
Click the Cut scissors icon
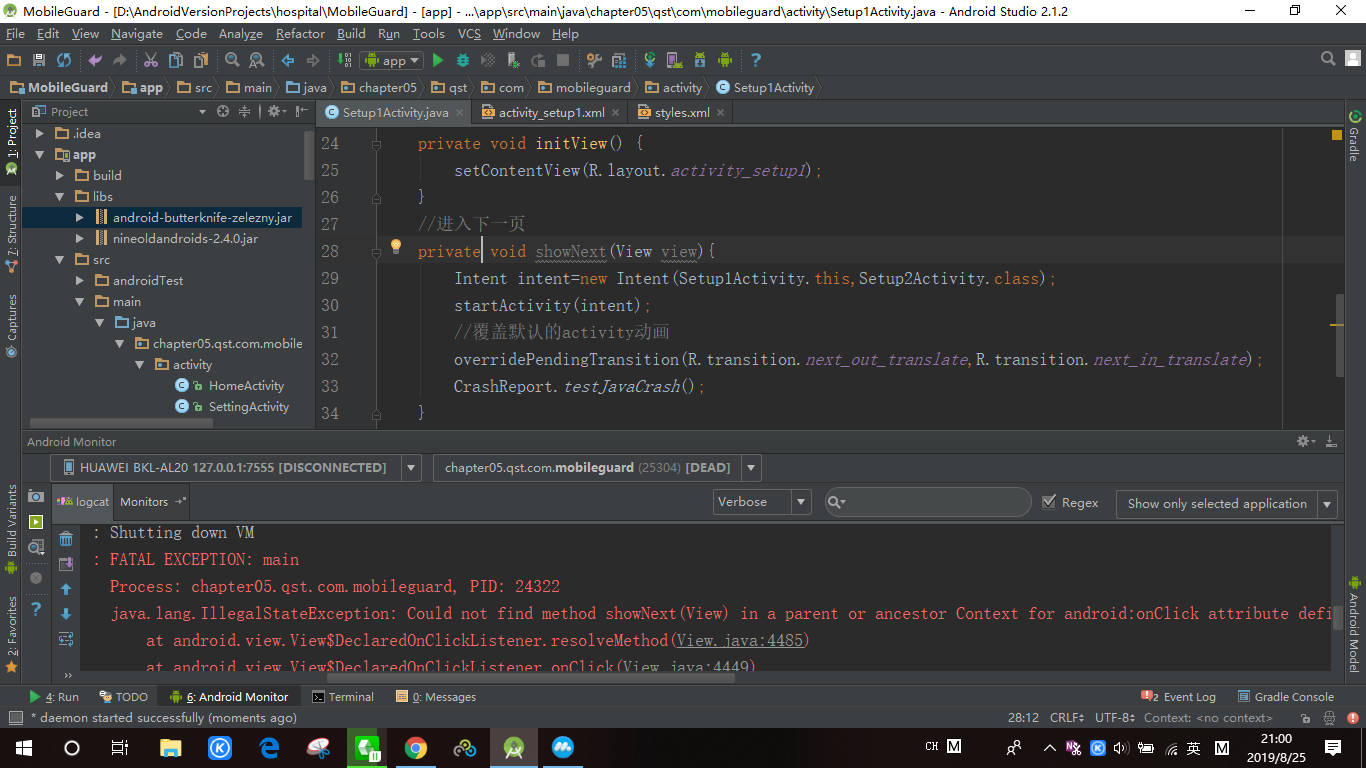[x=151, y=60]
